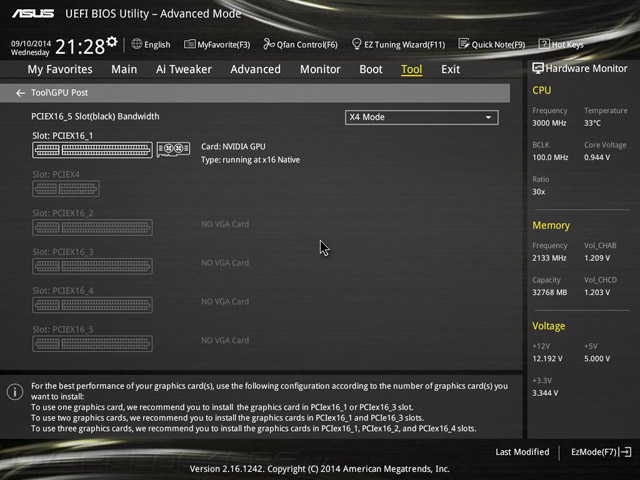Click Type: running at x16 Native text
Viewport: 640px width, 480px height.
point(250,160)
